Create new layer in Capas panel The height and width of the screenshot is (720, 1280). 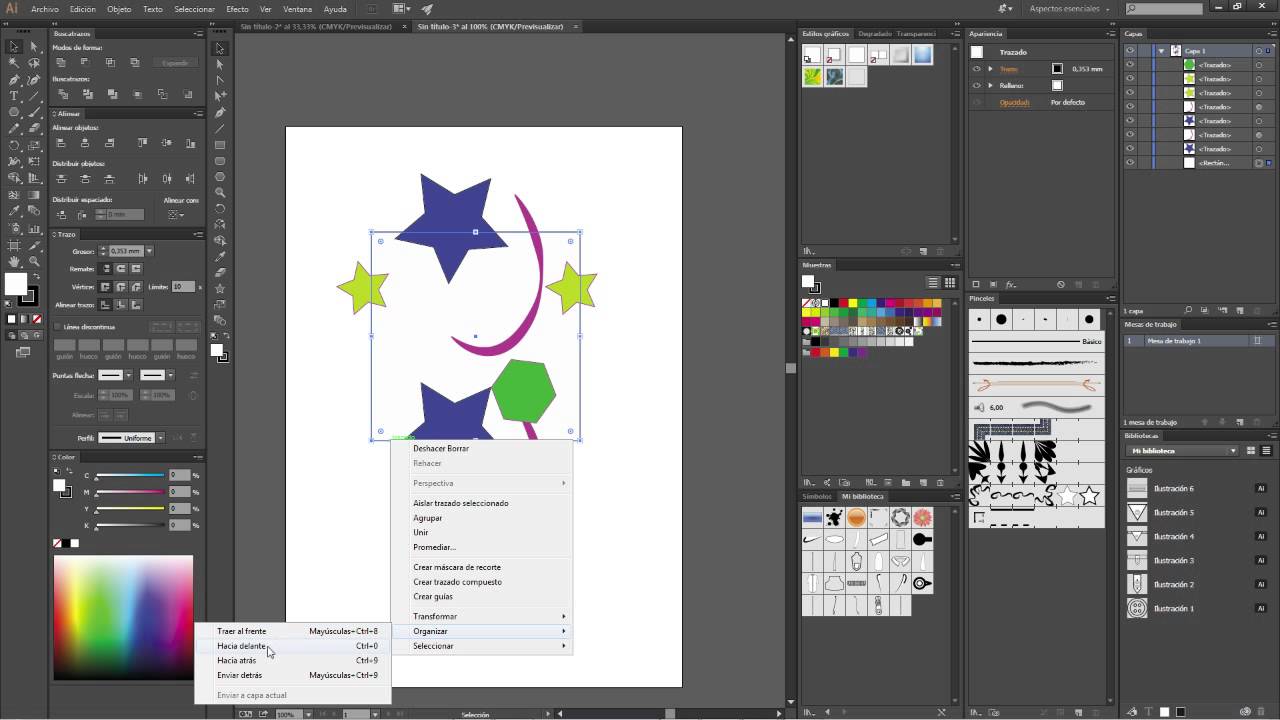(1240, 311)
